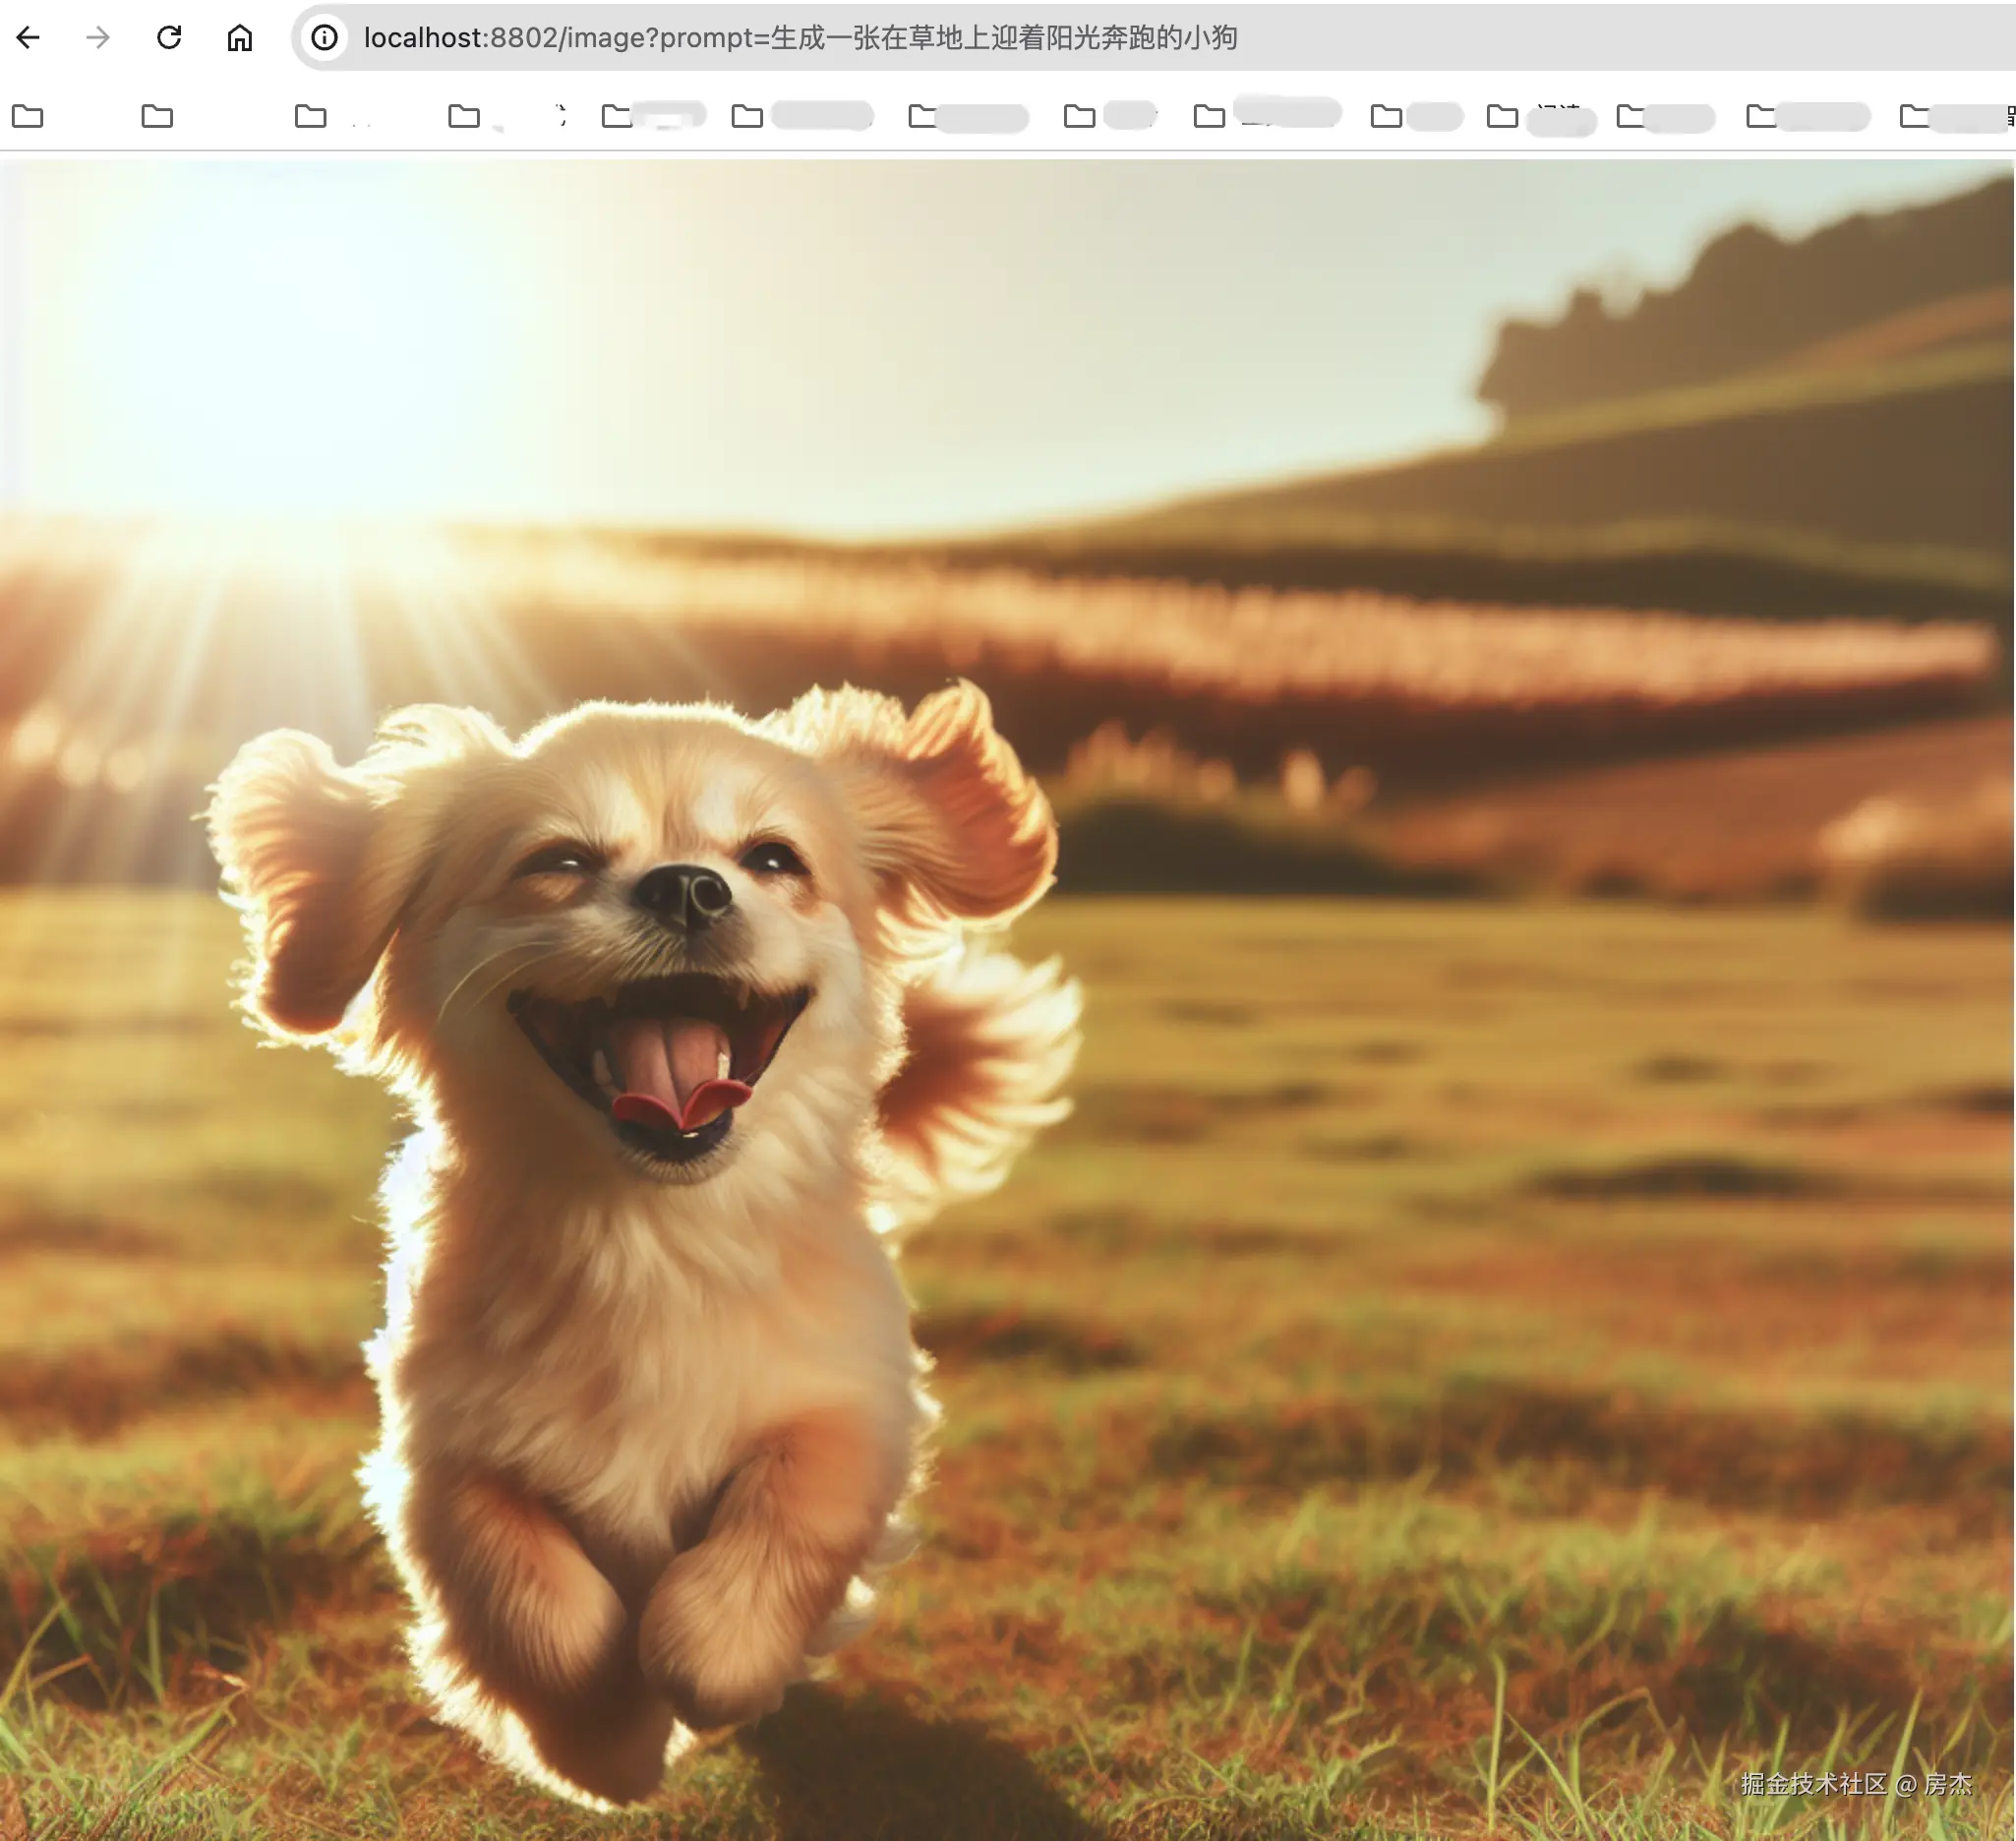The width and height of the screenshot is (2016, 1841).
Task: Click the localhost:8802 address bar
Action: click(460, 38)
